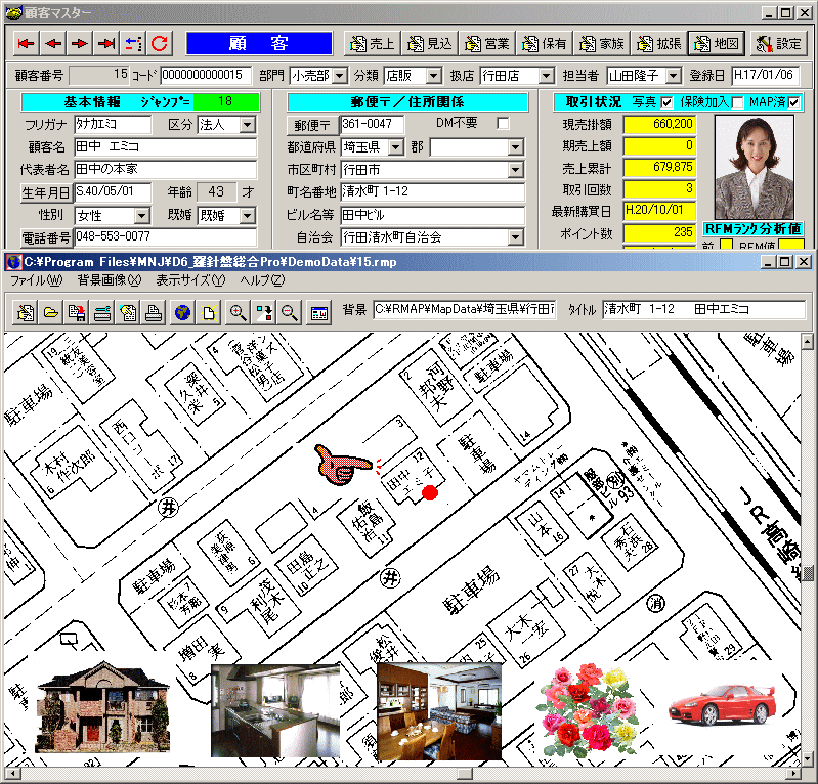Click the hand-on-page icon in map toolbar
This screenshot has height=784, width=818.
[128, 312]
